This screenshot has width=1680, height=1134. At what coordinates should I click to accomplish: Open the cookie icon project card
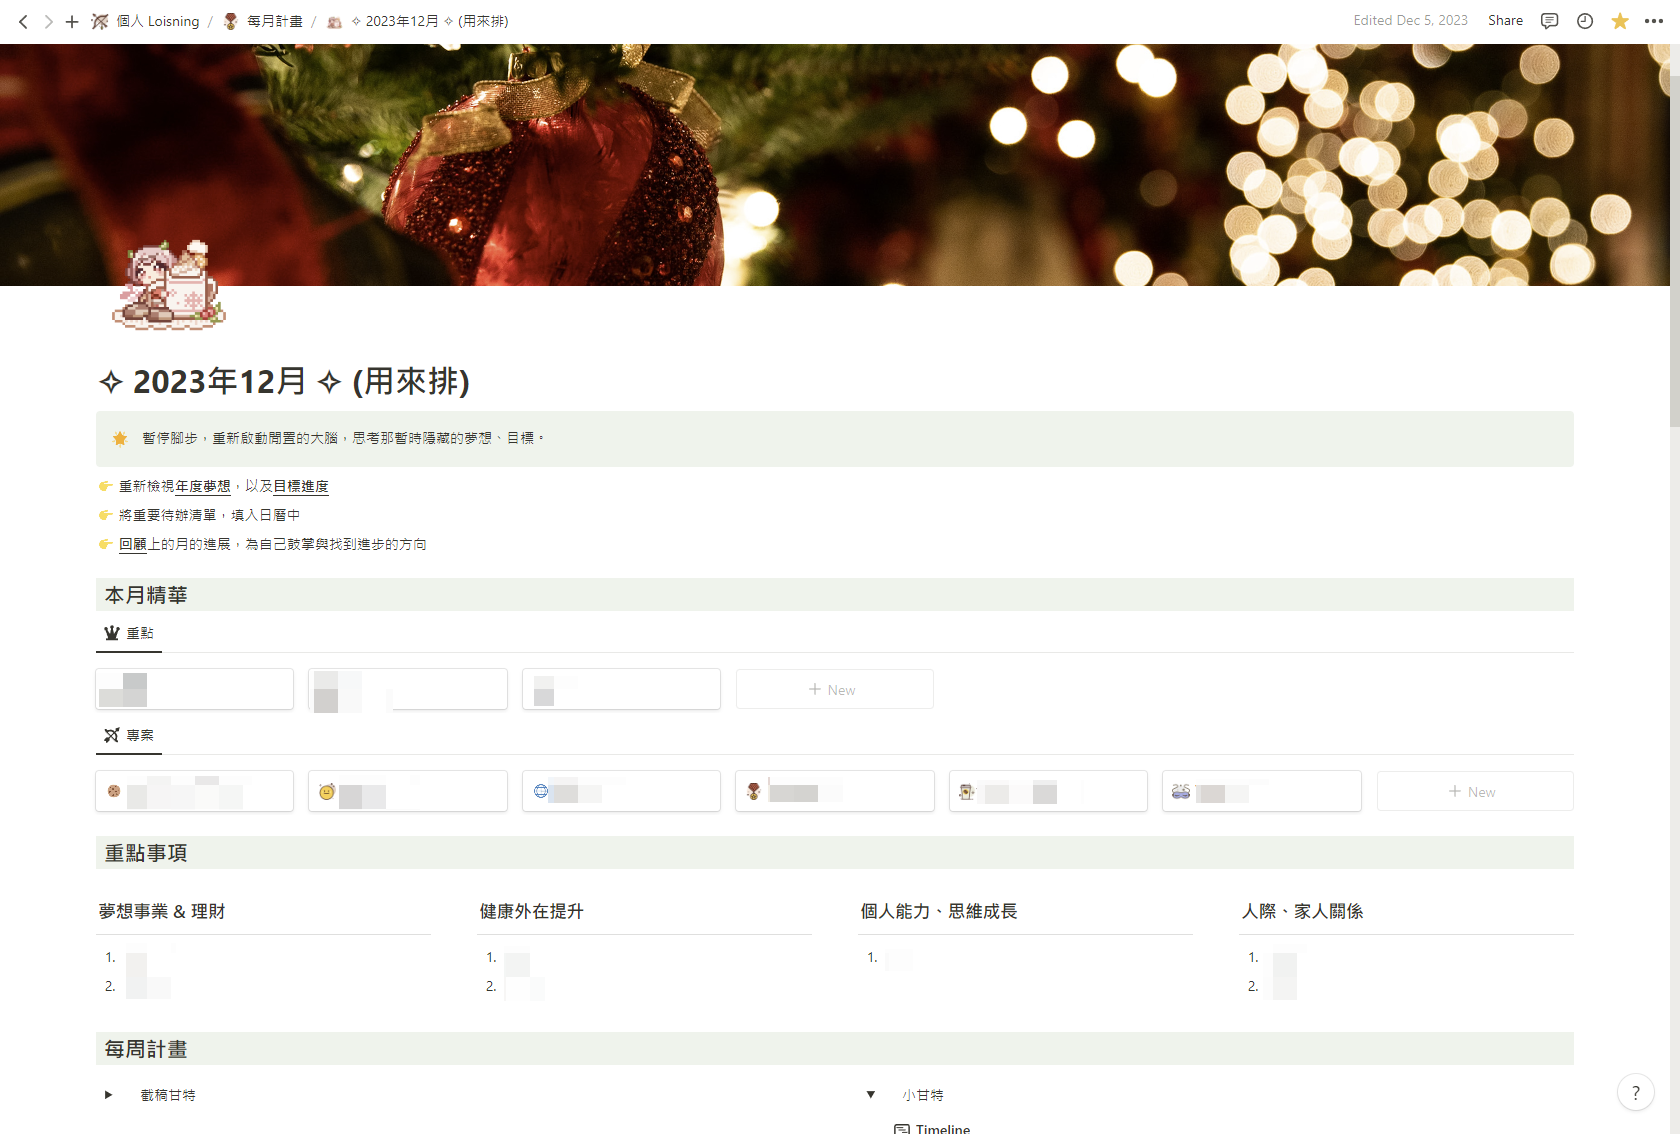pos(195,791)
